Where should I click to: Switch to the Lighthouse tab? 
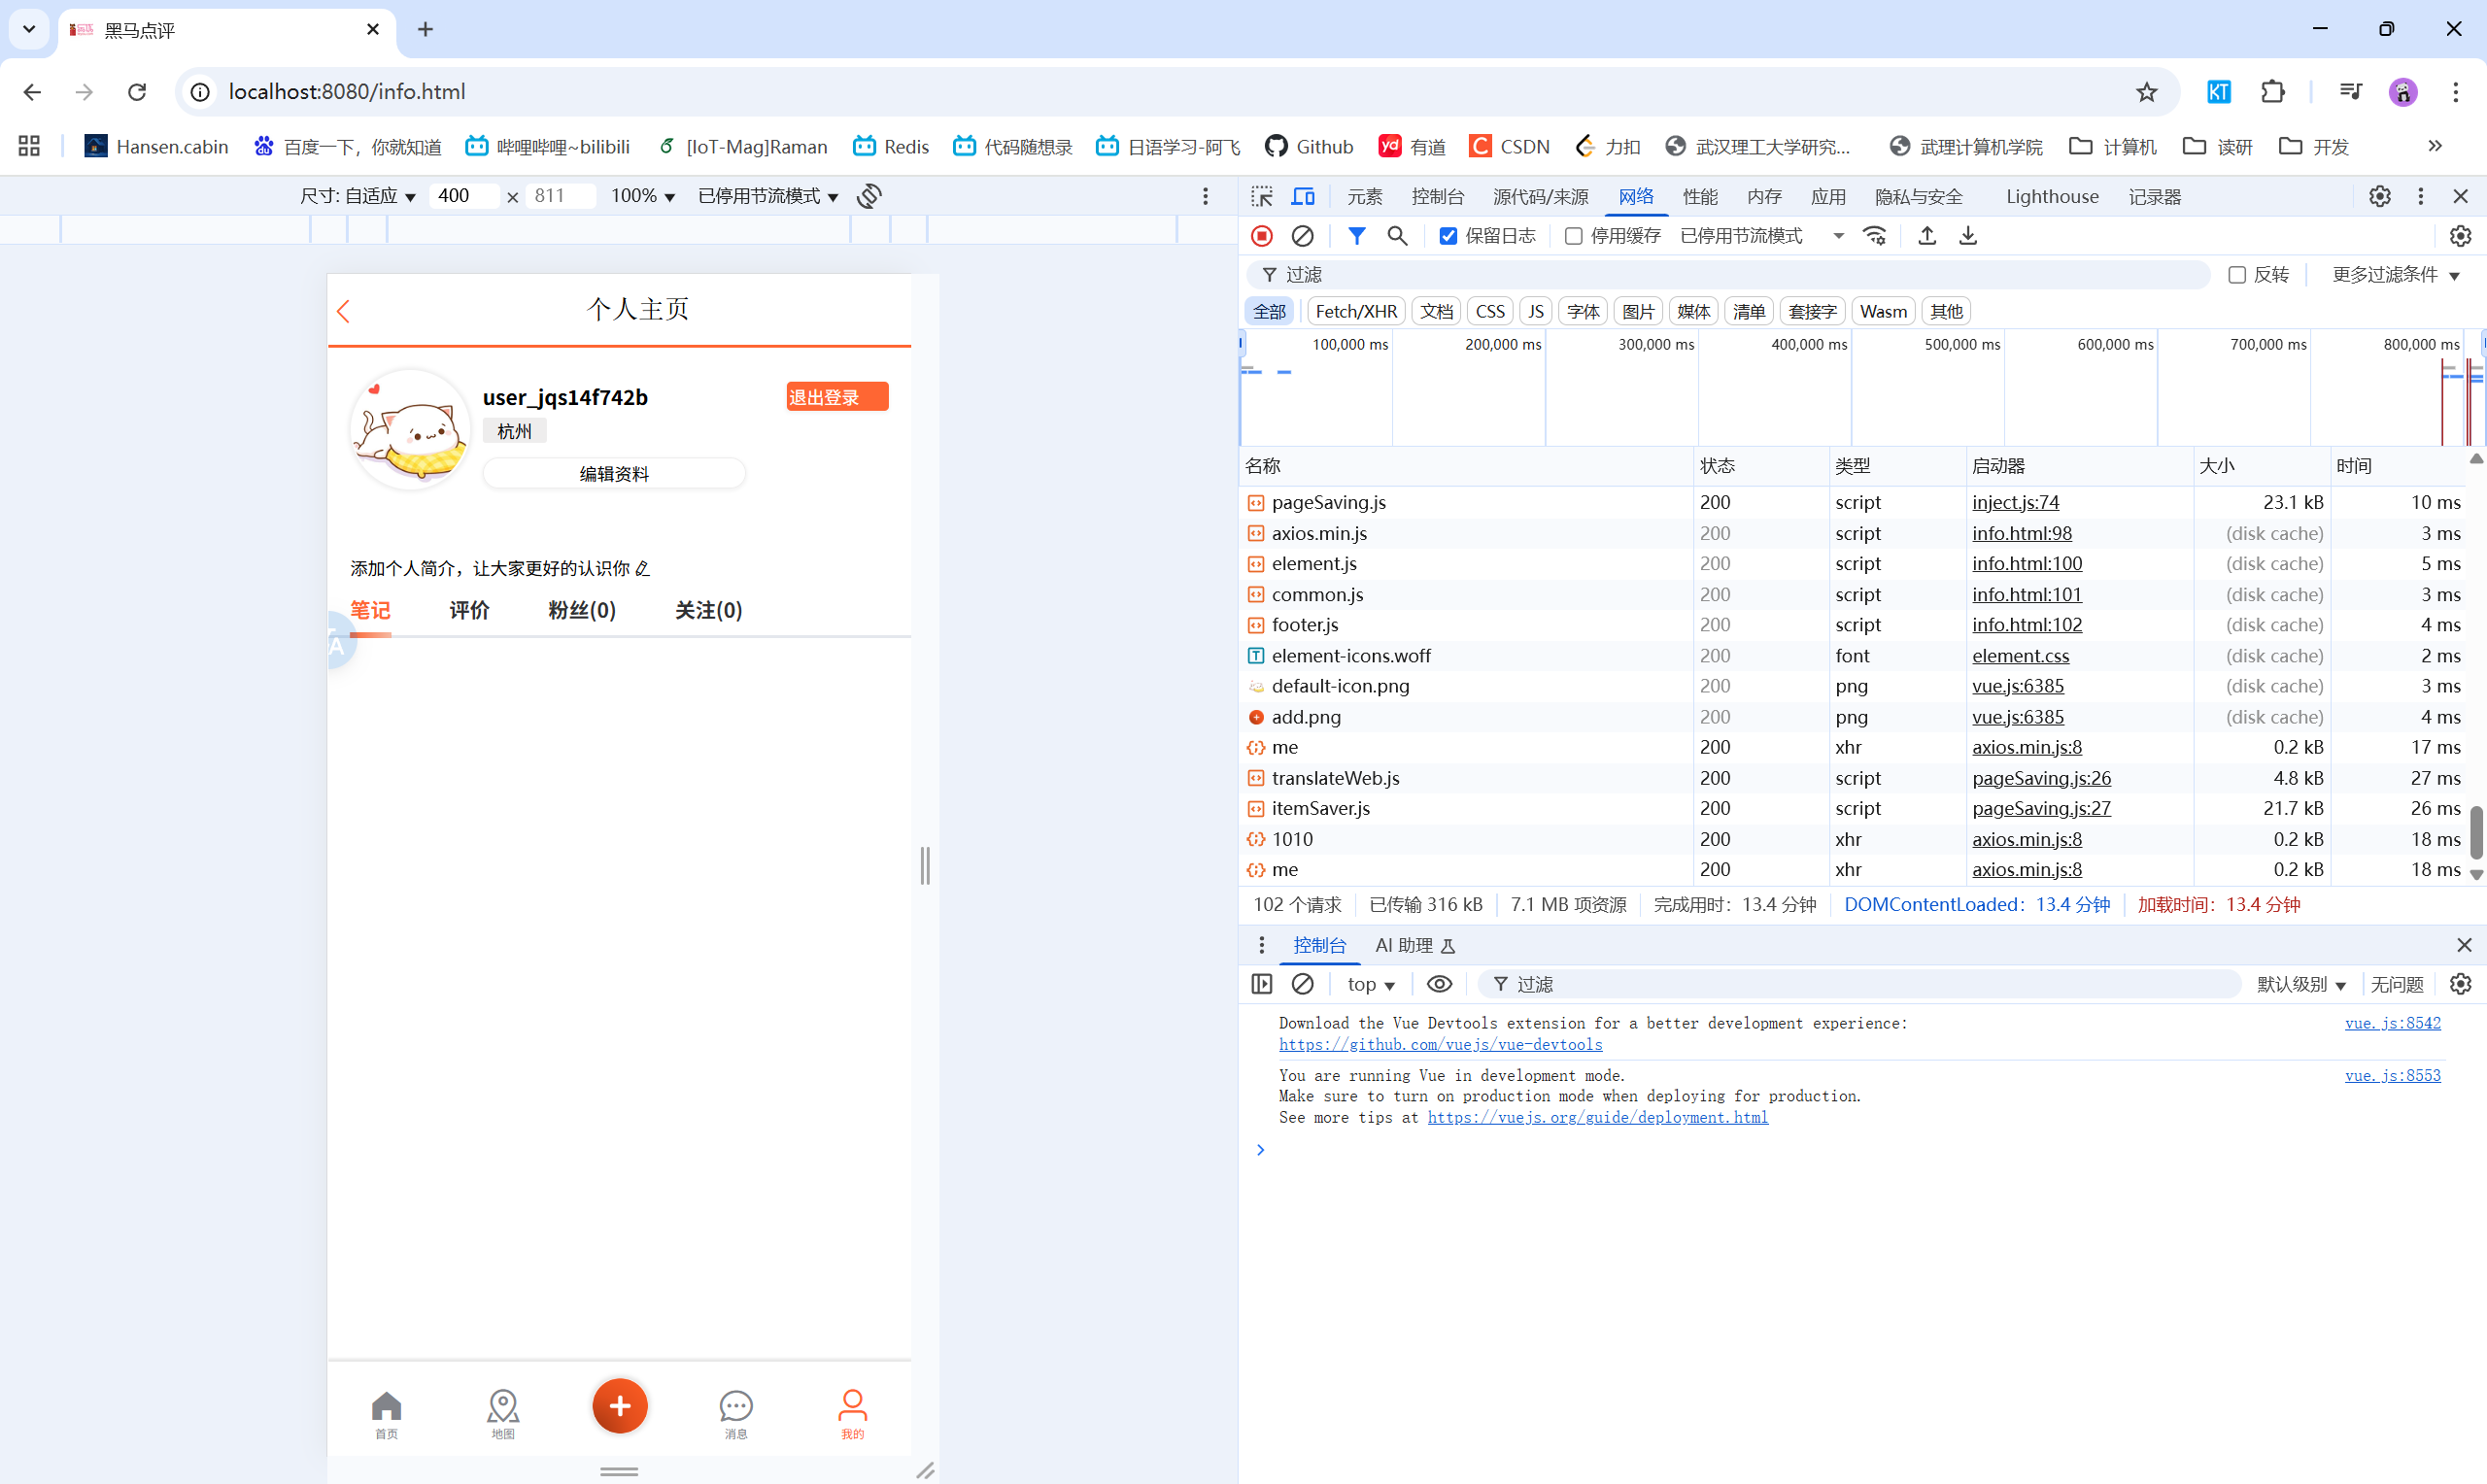(2051, 196)
